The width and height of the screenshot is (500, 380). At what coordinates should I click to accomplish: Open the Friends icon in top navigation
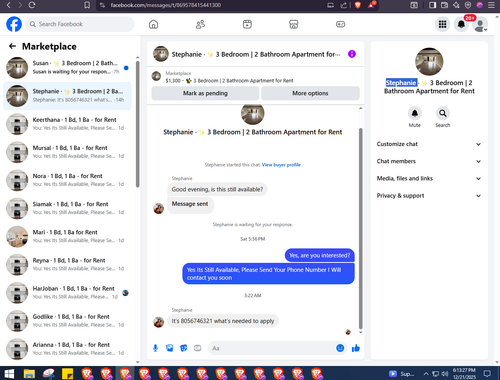tap(200, 24)
